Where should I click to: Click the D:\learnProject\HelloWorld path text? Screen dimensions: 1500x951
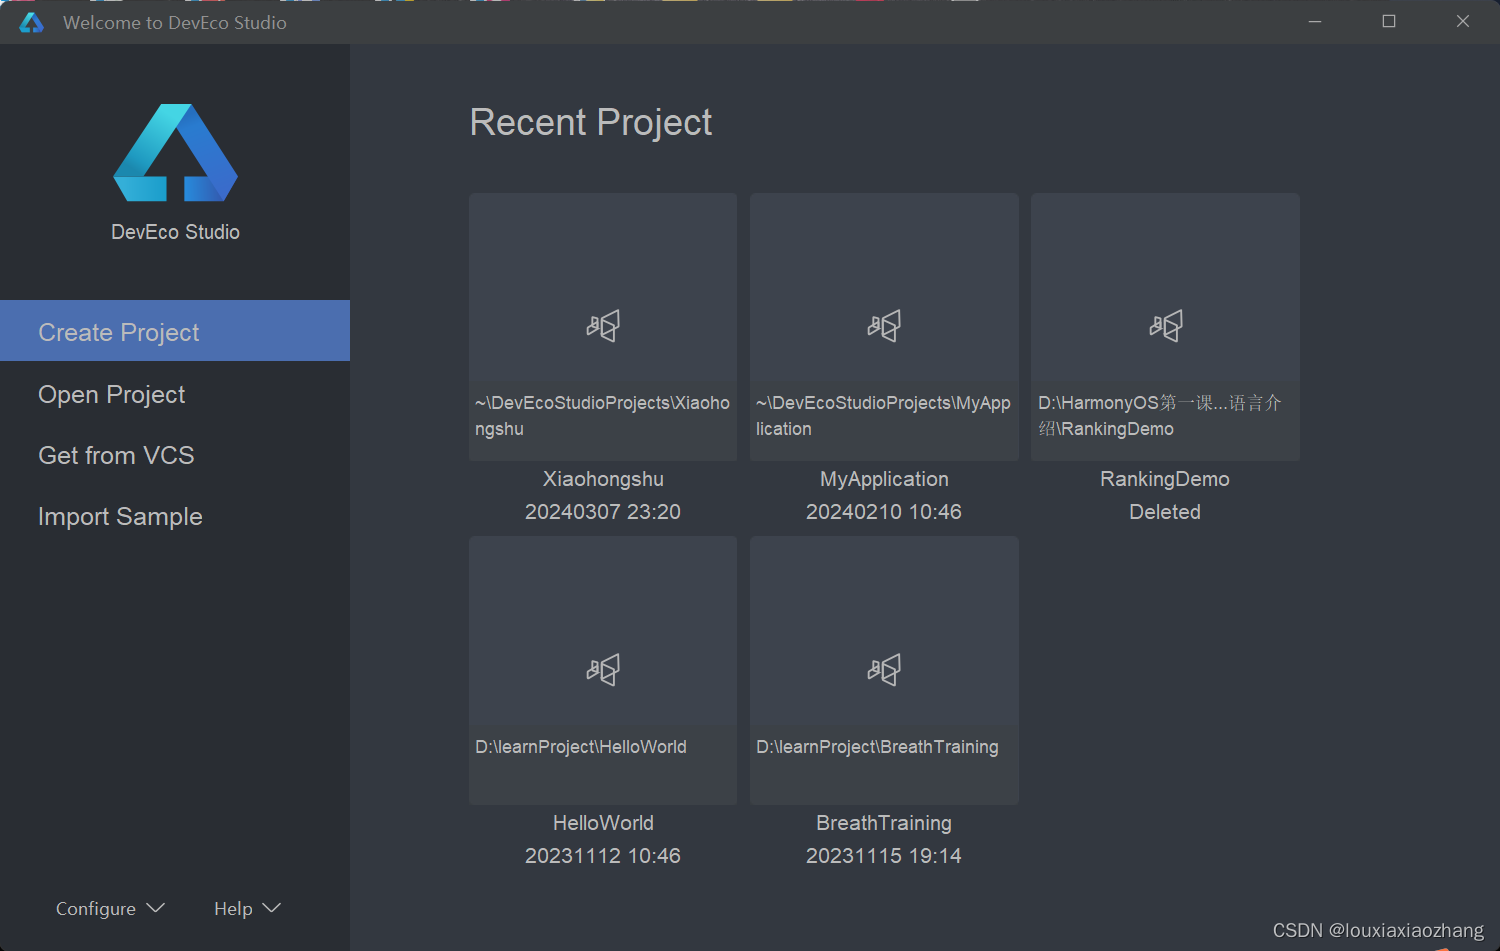581,747
